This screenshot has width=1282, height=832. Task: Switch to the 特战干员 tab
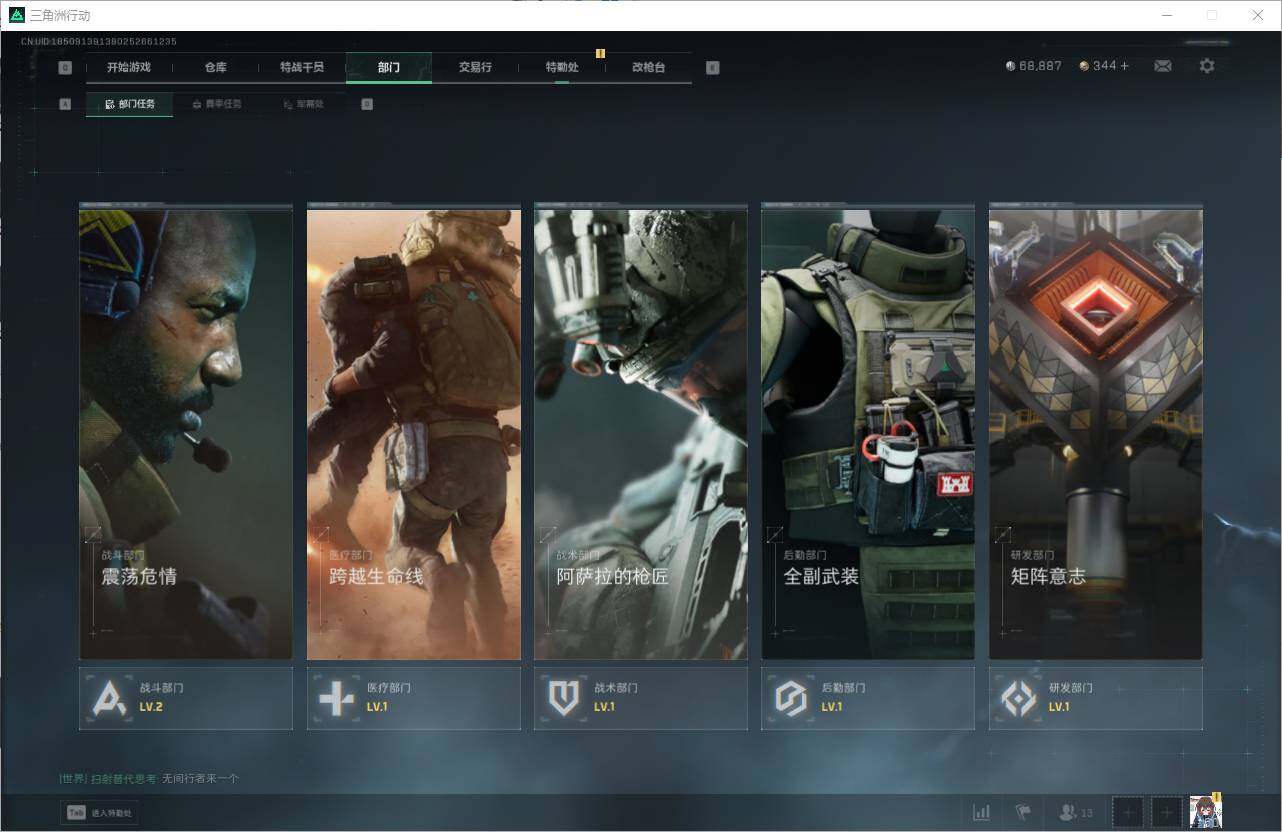[x=302, y=67]
